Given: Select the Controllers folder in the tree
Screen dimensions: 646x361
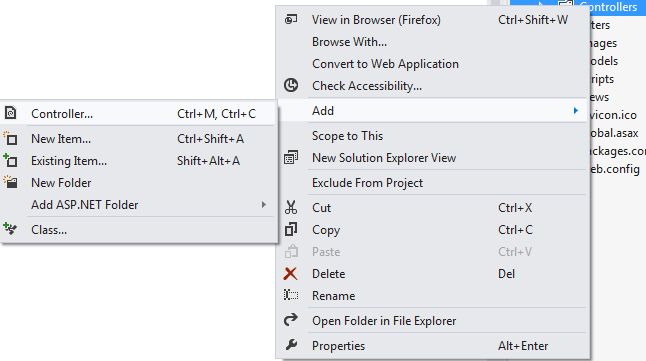Looking at the screenshot, I should click(609, 7).
